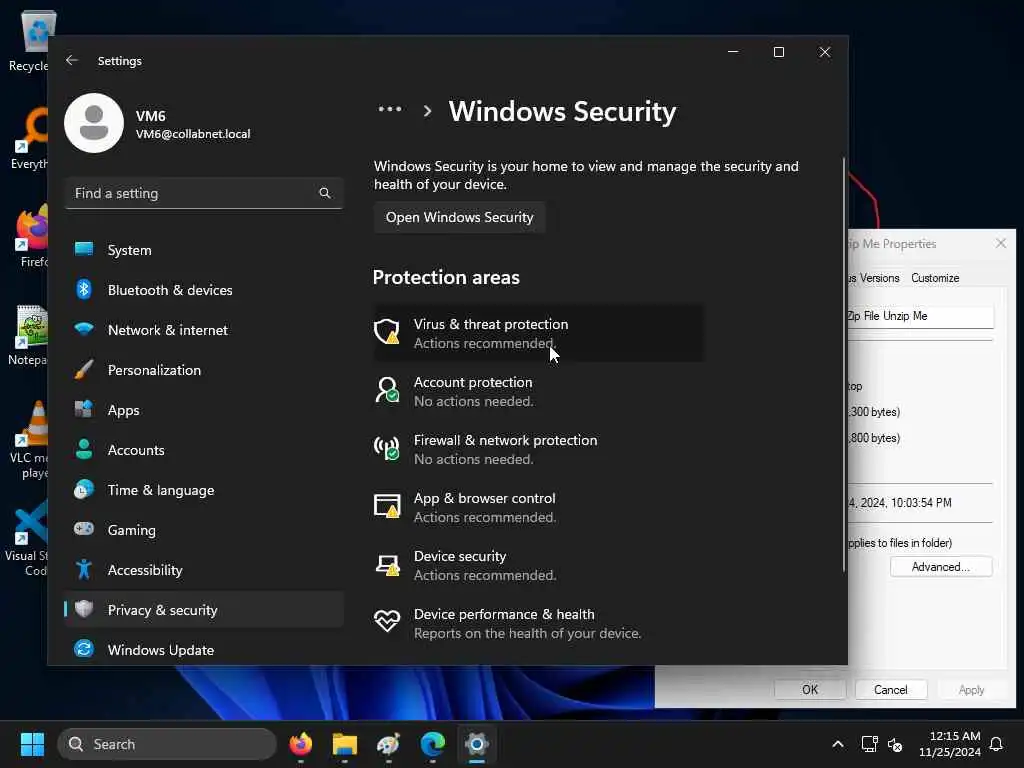
Task: Open Firewall & network protection area
Action: click(x=538, y=449)
